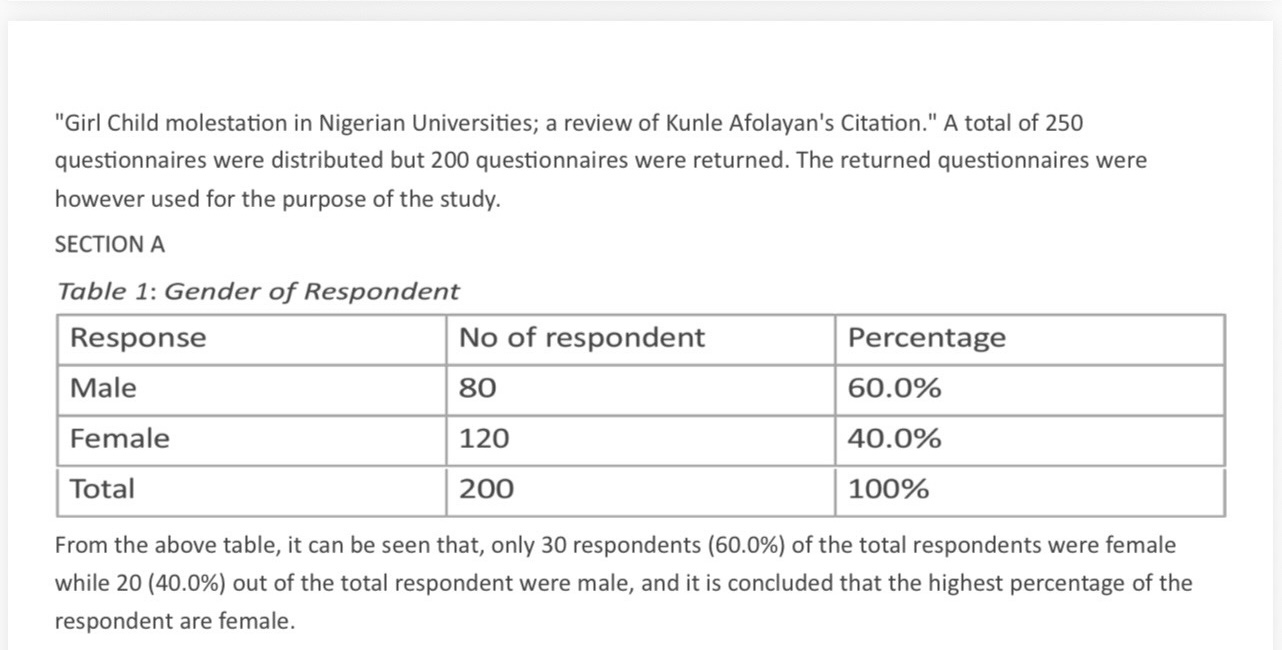This screenshot has height=650, width=1282.
Task: Click the "SECTION A" heading
Action: pos(109,244)
